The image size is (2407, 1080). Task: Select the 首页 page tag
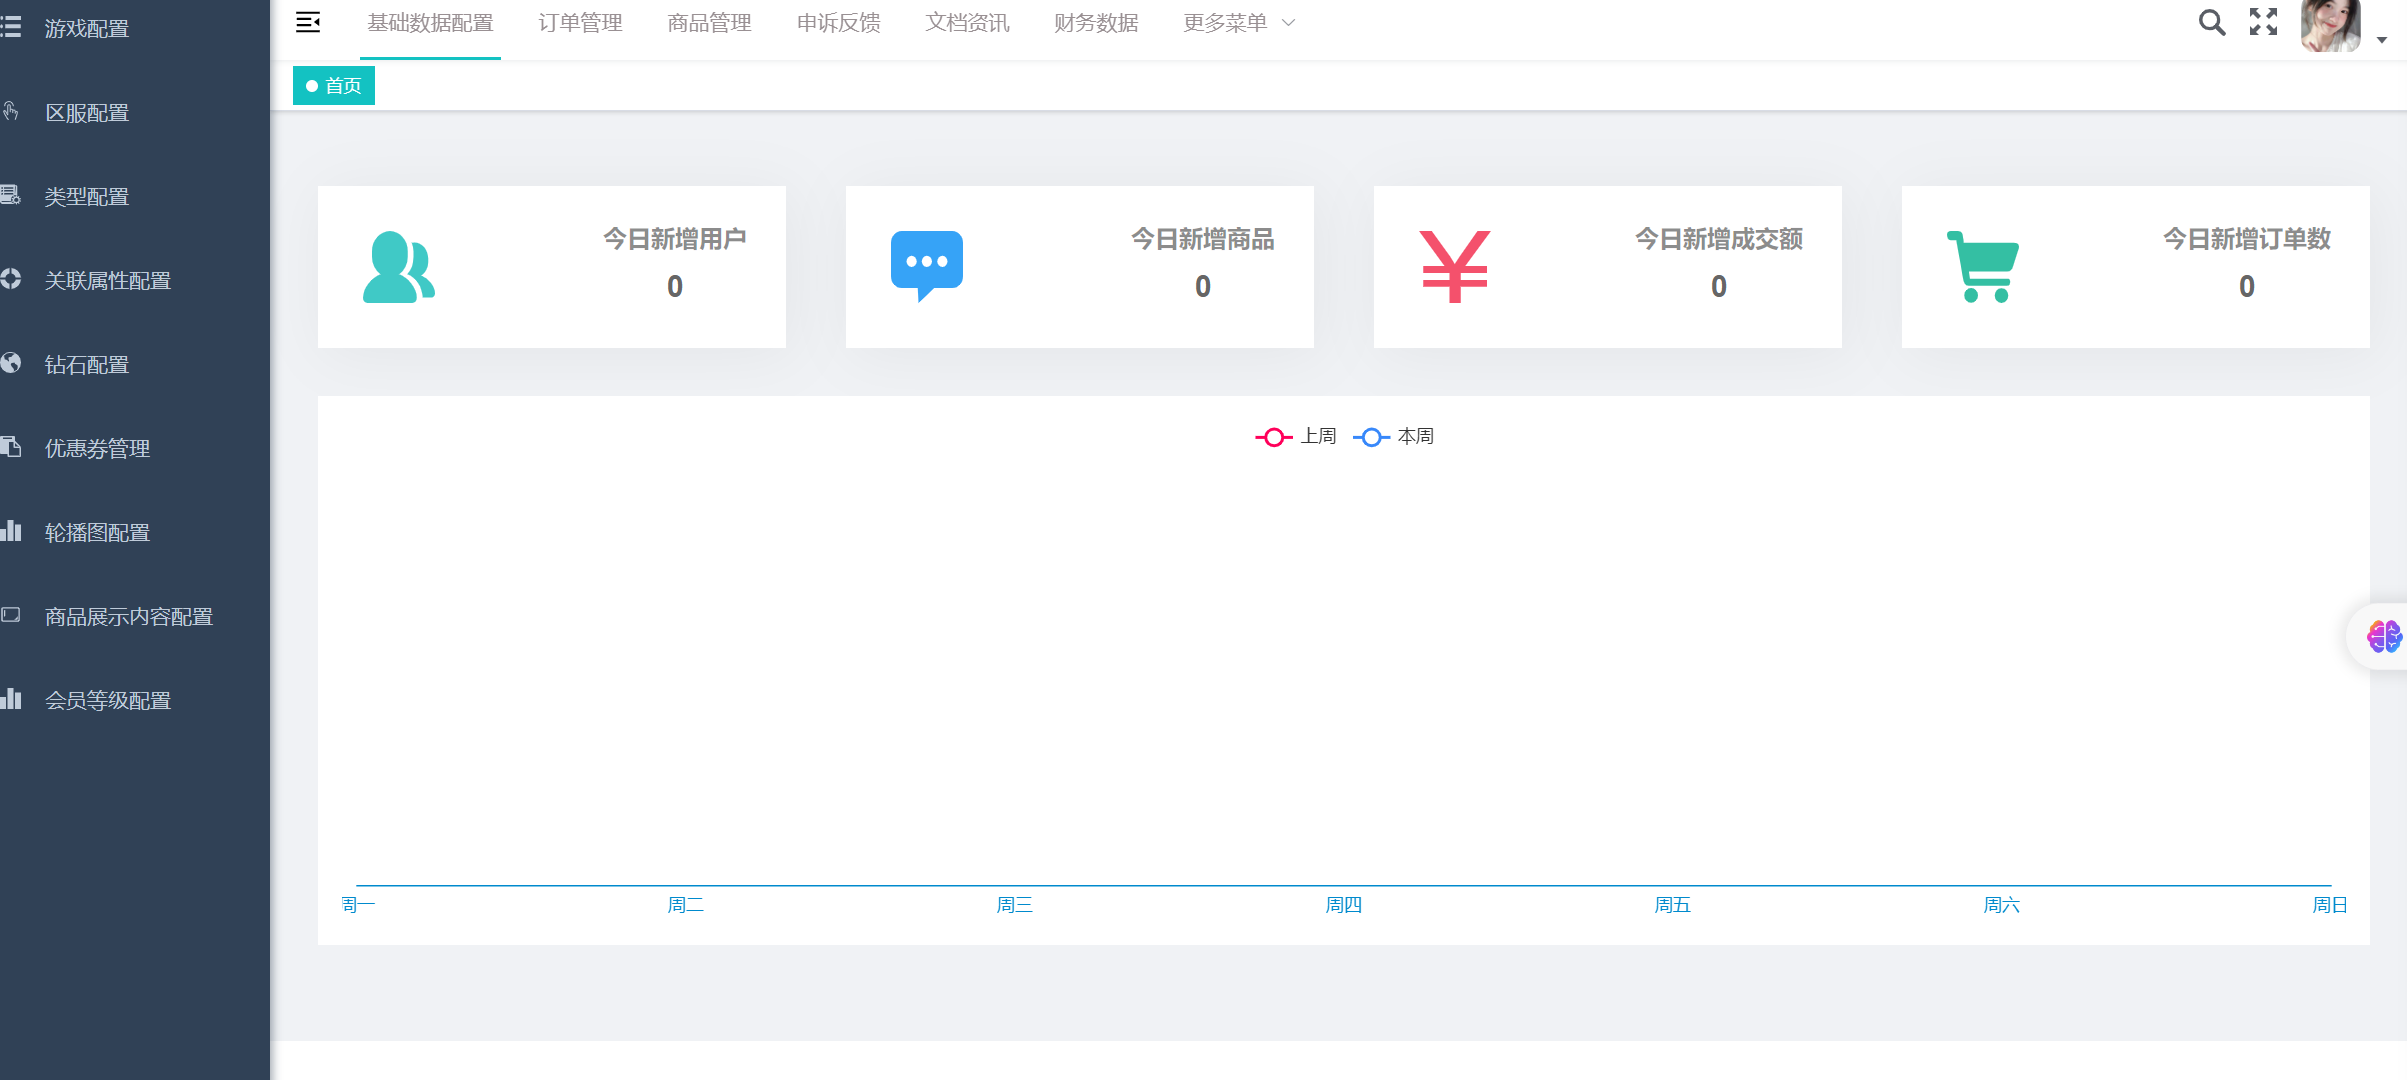point(334,86)
